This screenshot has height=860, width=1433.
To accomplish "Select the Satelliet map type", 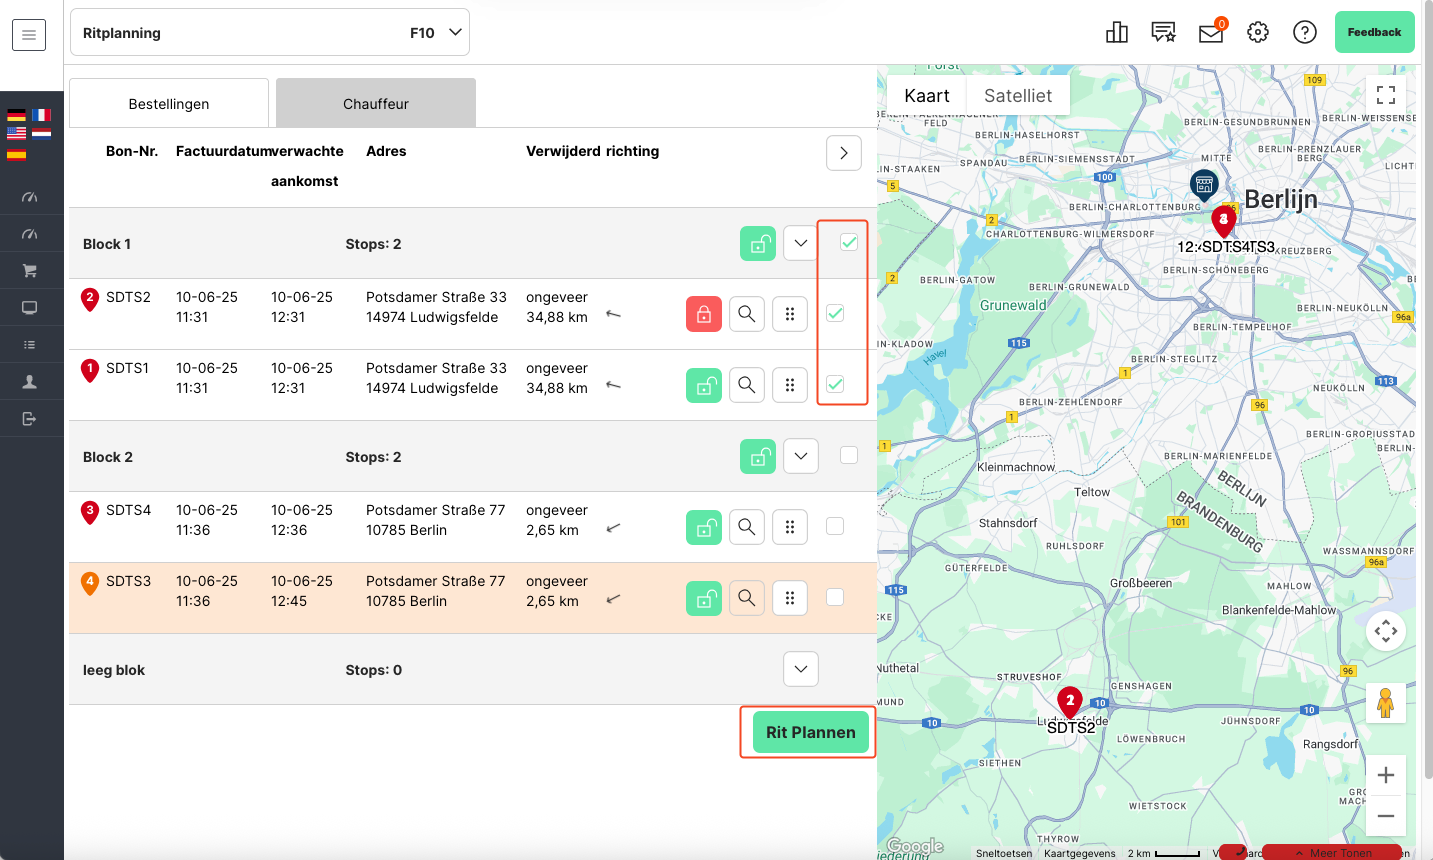I will [x=1018, y=96].
